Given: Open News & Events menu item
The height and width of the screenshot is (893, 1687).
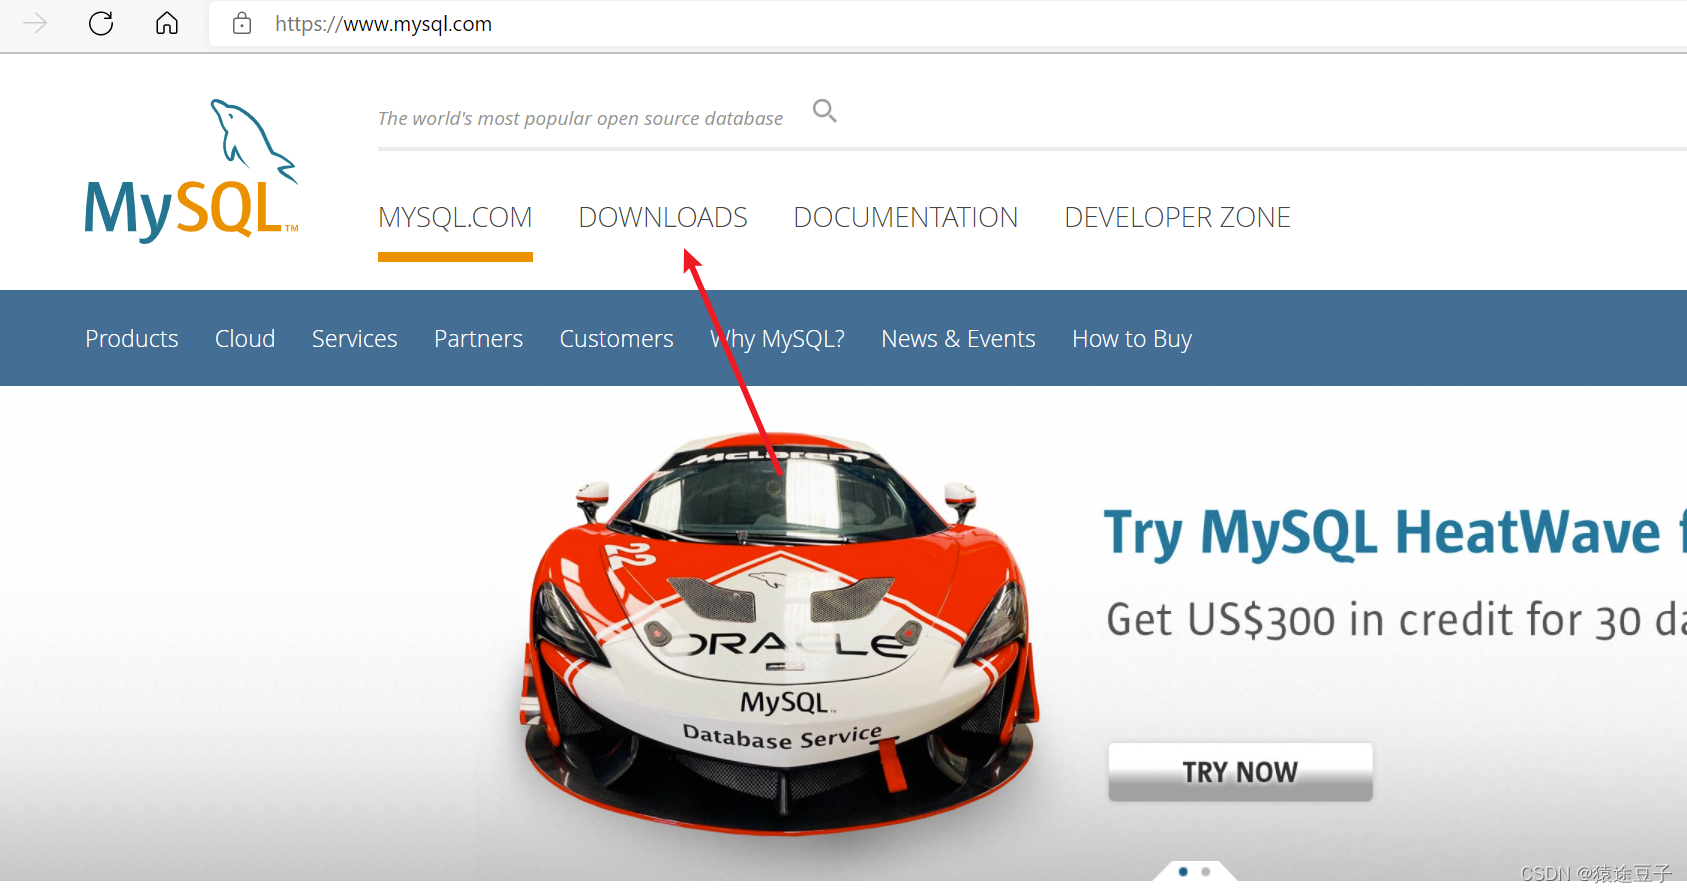Looking at the screenshot, I should pyautogui.click(x=958, y=339).
